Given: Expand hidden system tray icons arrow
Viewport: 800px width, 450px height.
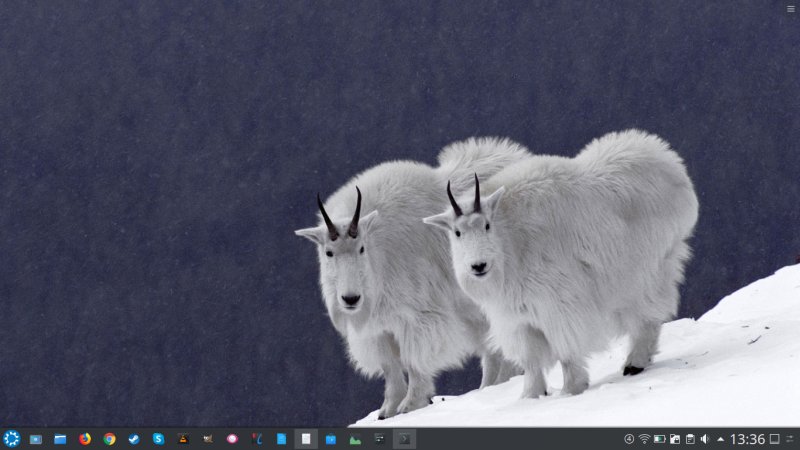Looking at the screenshot, I should (x=720, y=439).
